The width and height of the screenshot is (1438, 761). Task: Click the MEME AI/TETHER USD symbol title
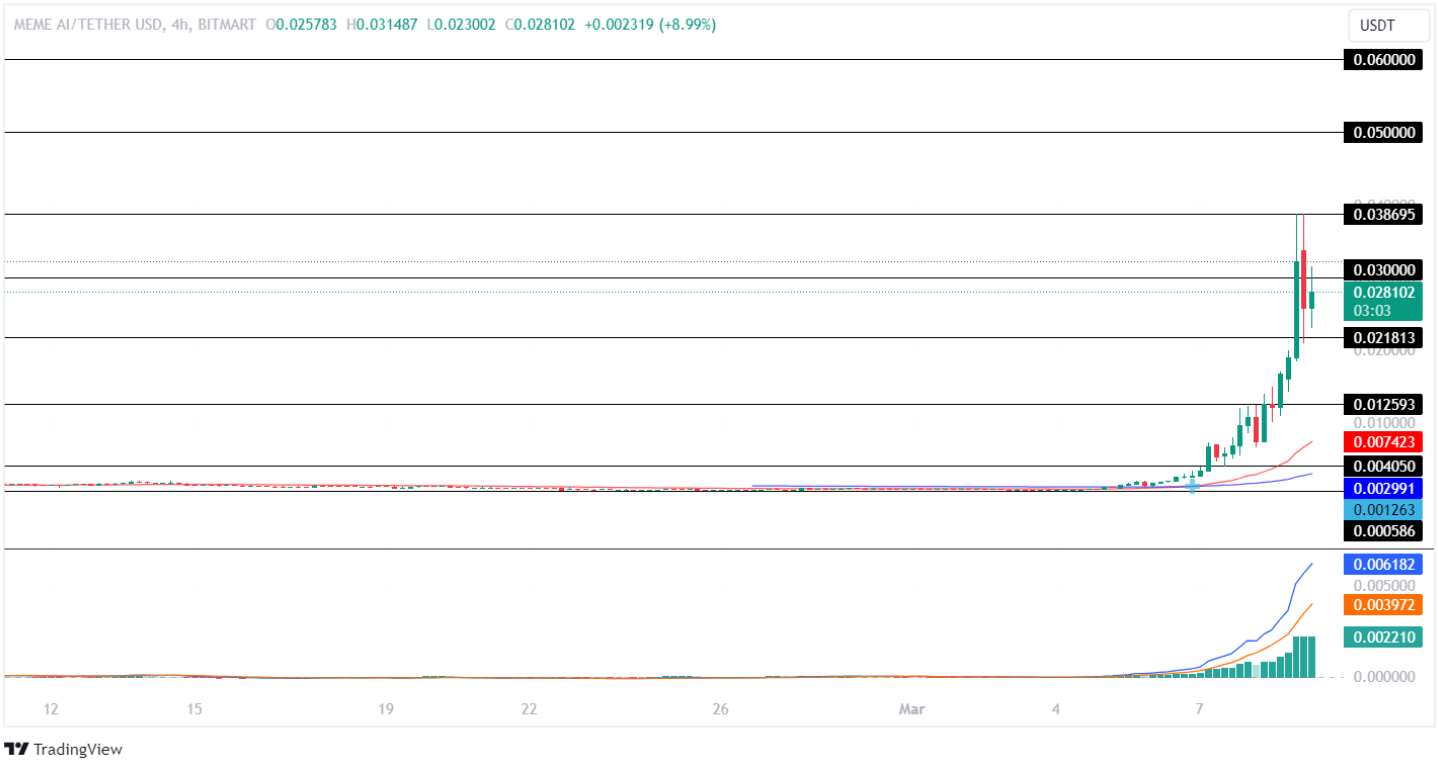tap(86, 25)
